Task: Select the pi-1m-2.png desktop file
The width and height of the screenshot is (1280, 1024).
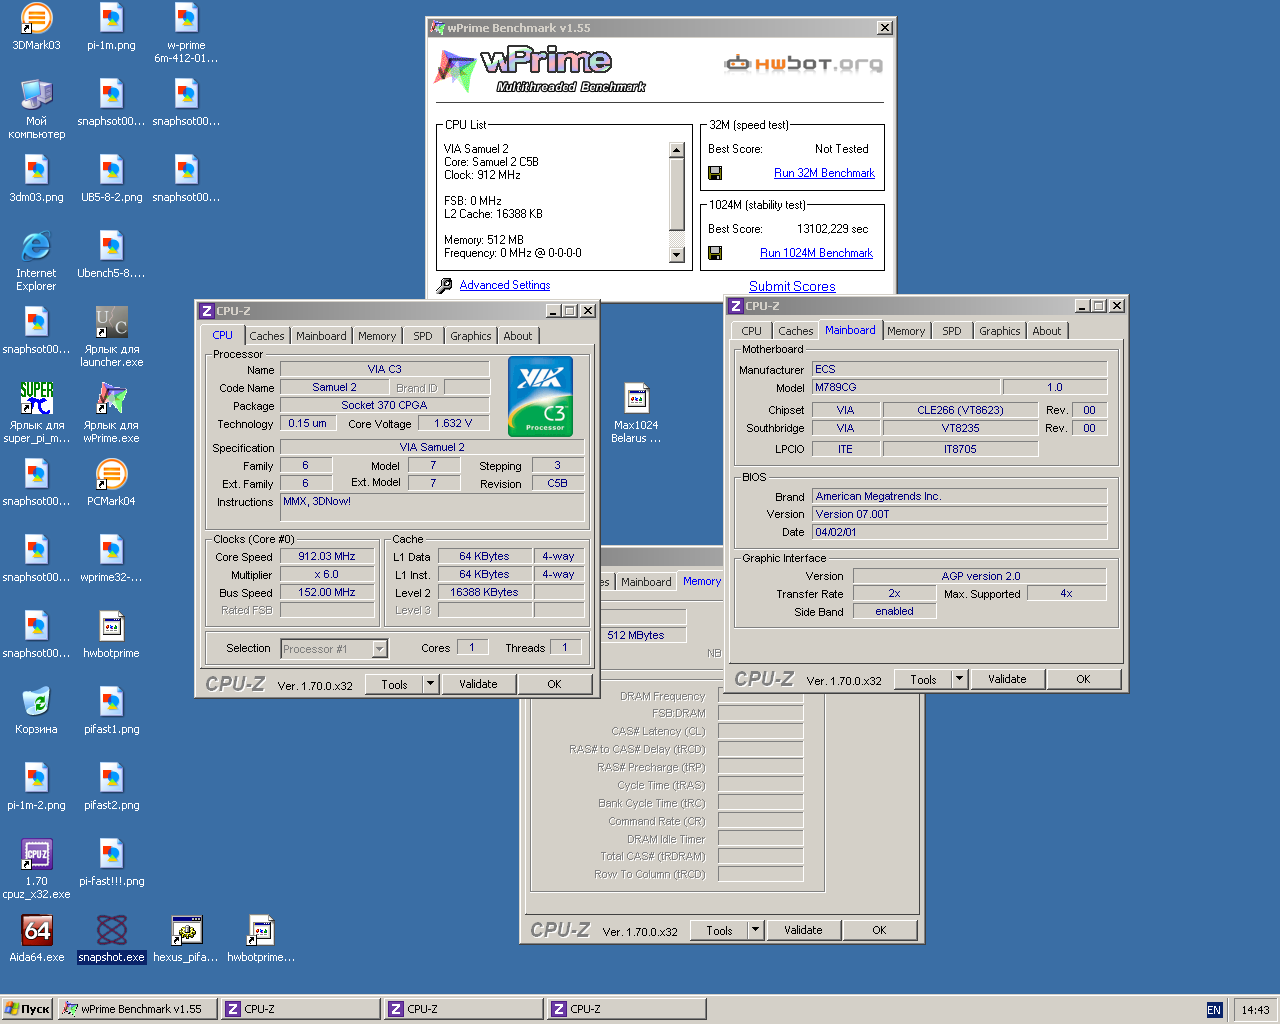Action: pos(36,787)
